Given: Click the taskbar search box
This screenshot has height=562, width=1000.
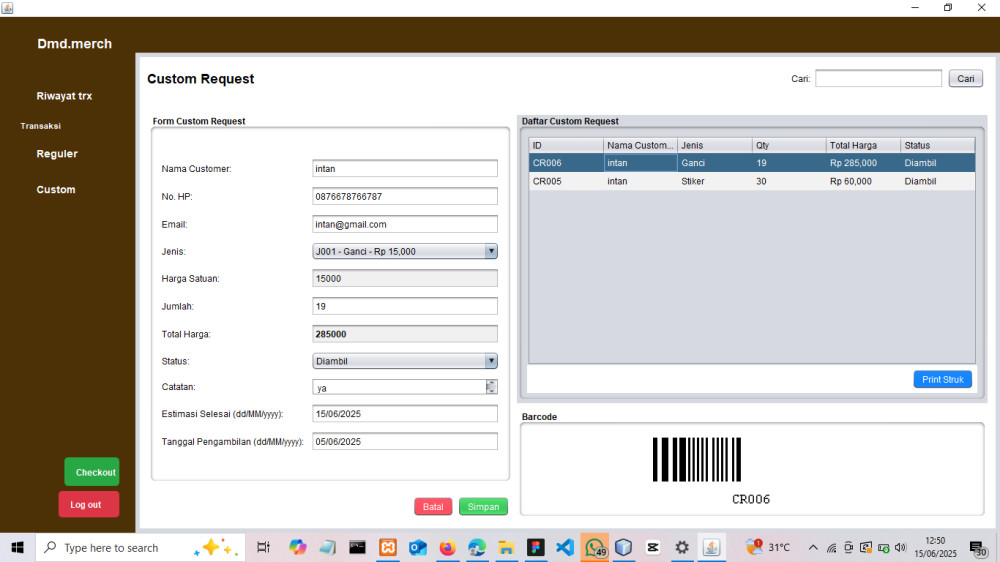Looking at the screenshot, I should (x=140, y=547).
